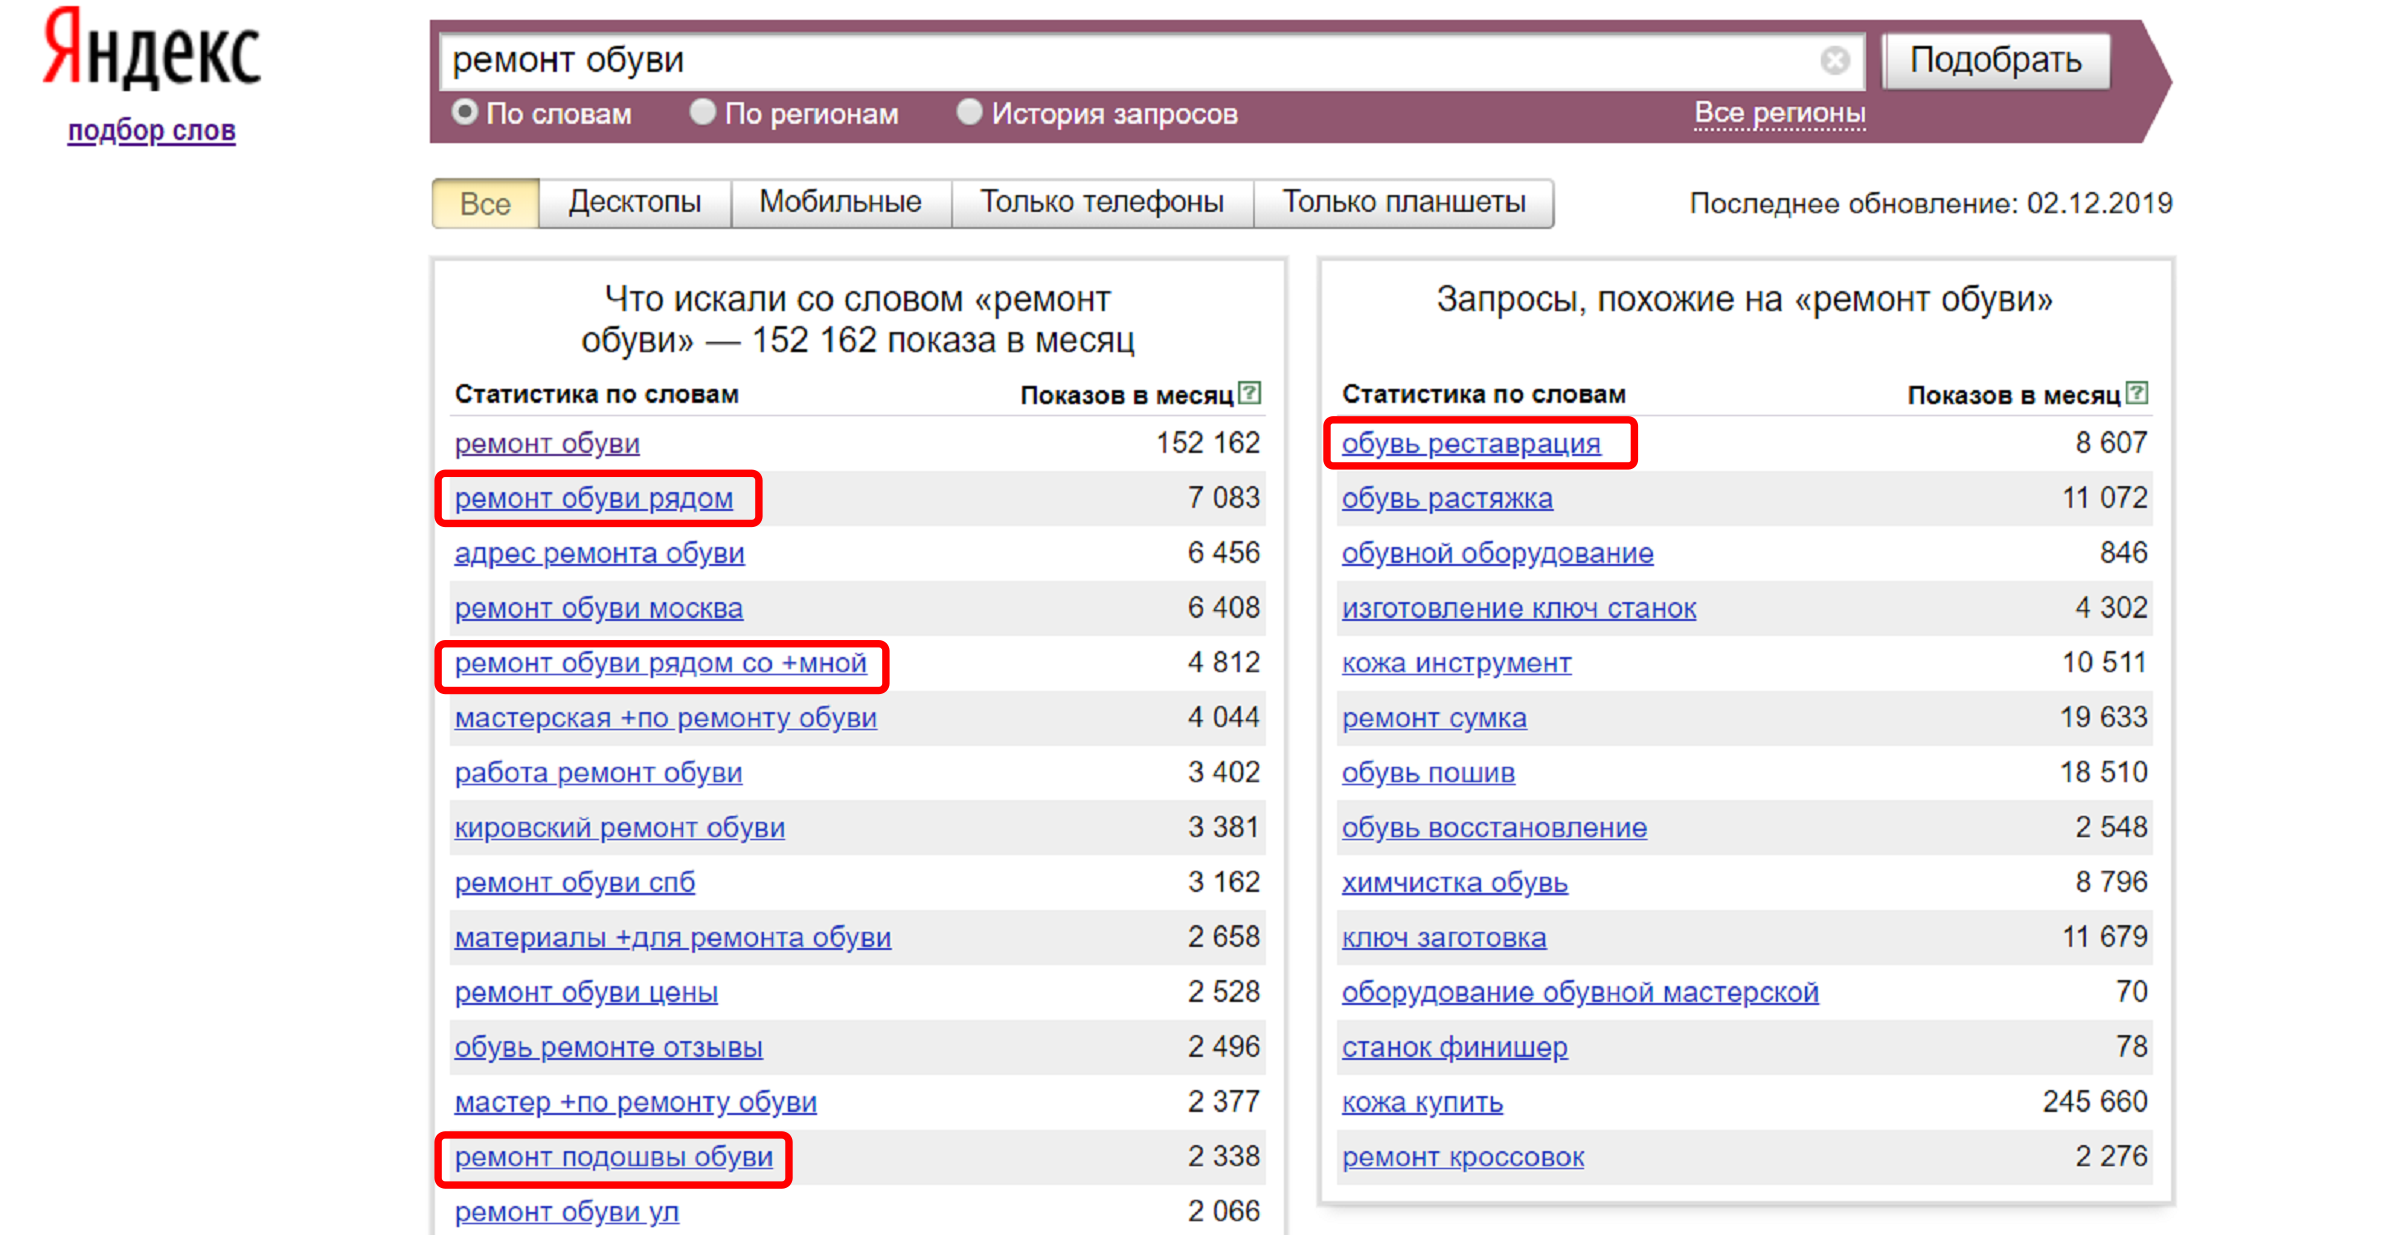
Task: Open the изготовление ключ станок link
Action: (x=1519, y=608)
